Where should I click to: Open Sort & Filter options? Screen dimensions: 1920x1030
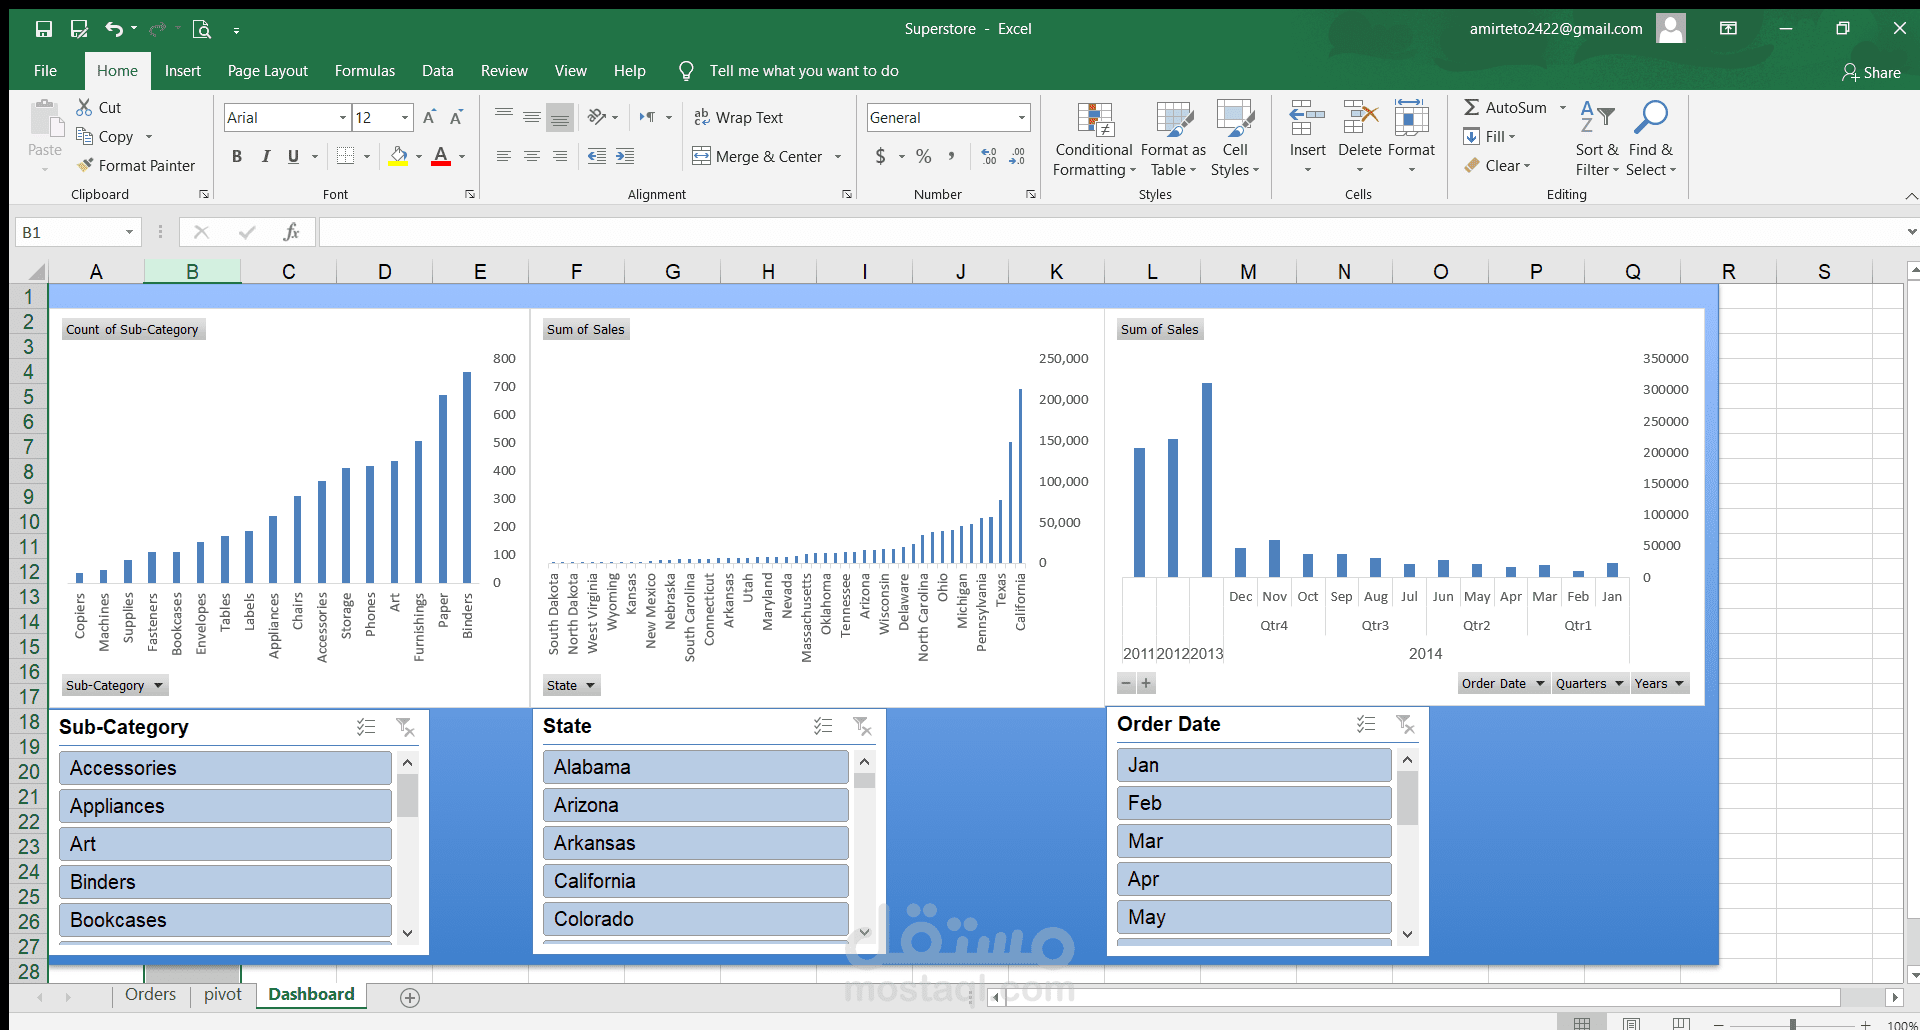pos(1597,140)
